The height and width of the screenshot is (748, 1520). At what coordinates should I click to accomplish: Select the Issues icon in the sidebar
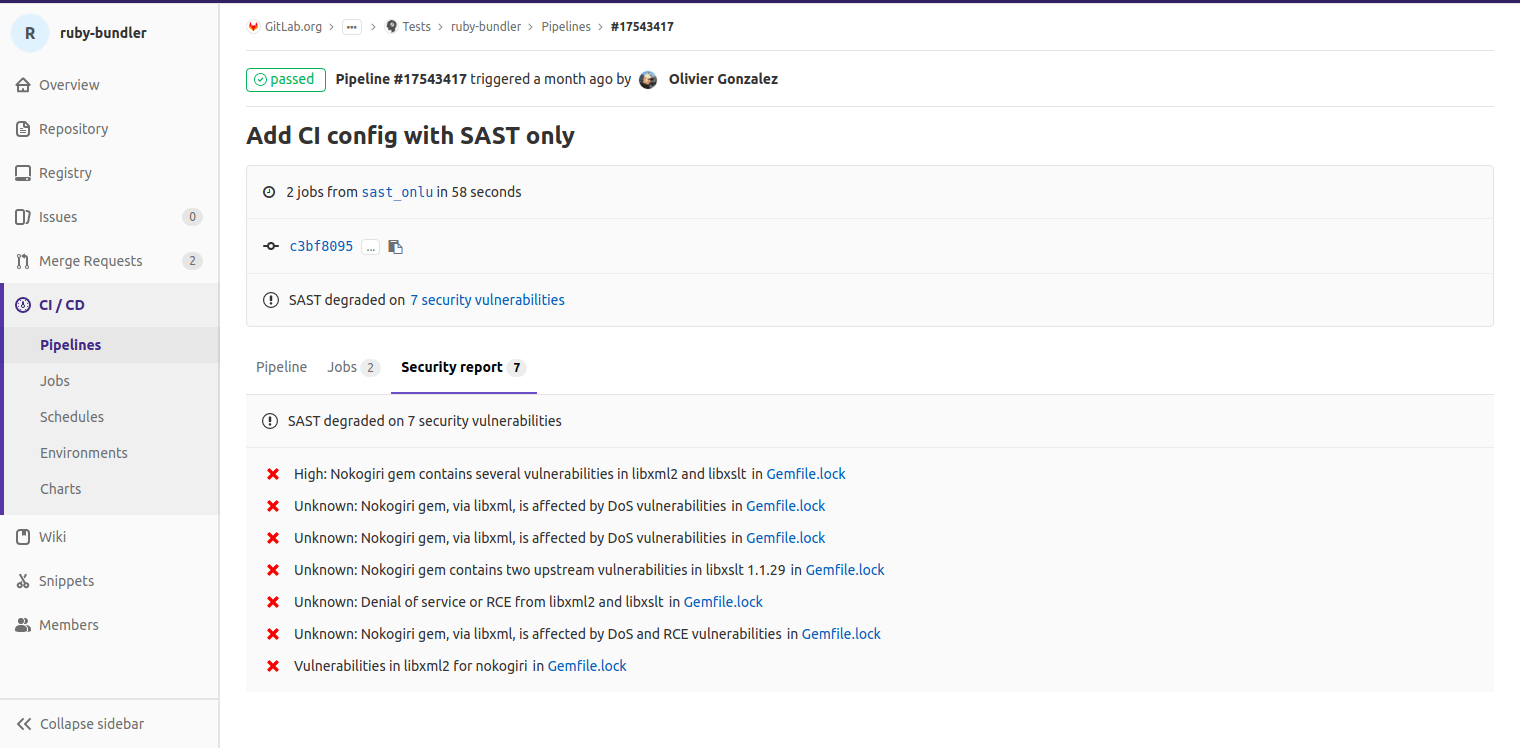click(22, 216)
